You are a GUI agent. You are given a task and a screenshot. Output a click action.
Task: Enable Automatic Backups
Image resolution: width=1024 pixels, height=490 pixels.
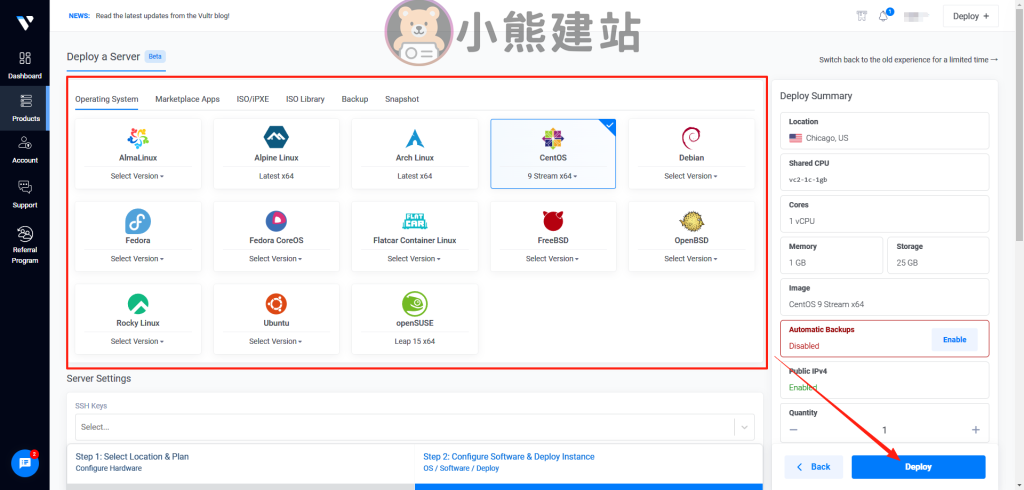click(x=954, y=339)
